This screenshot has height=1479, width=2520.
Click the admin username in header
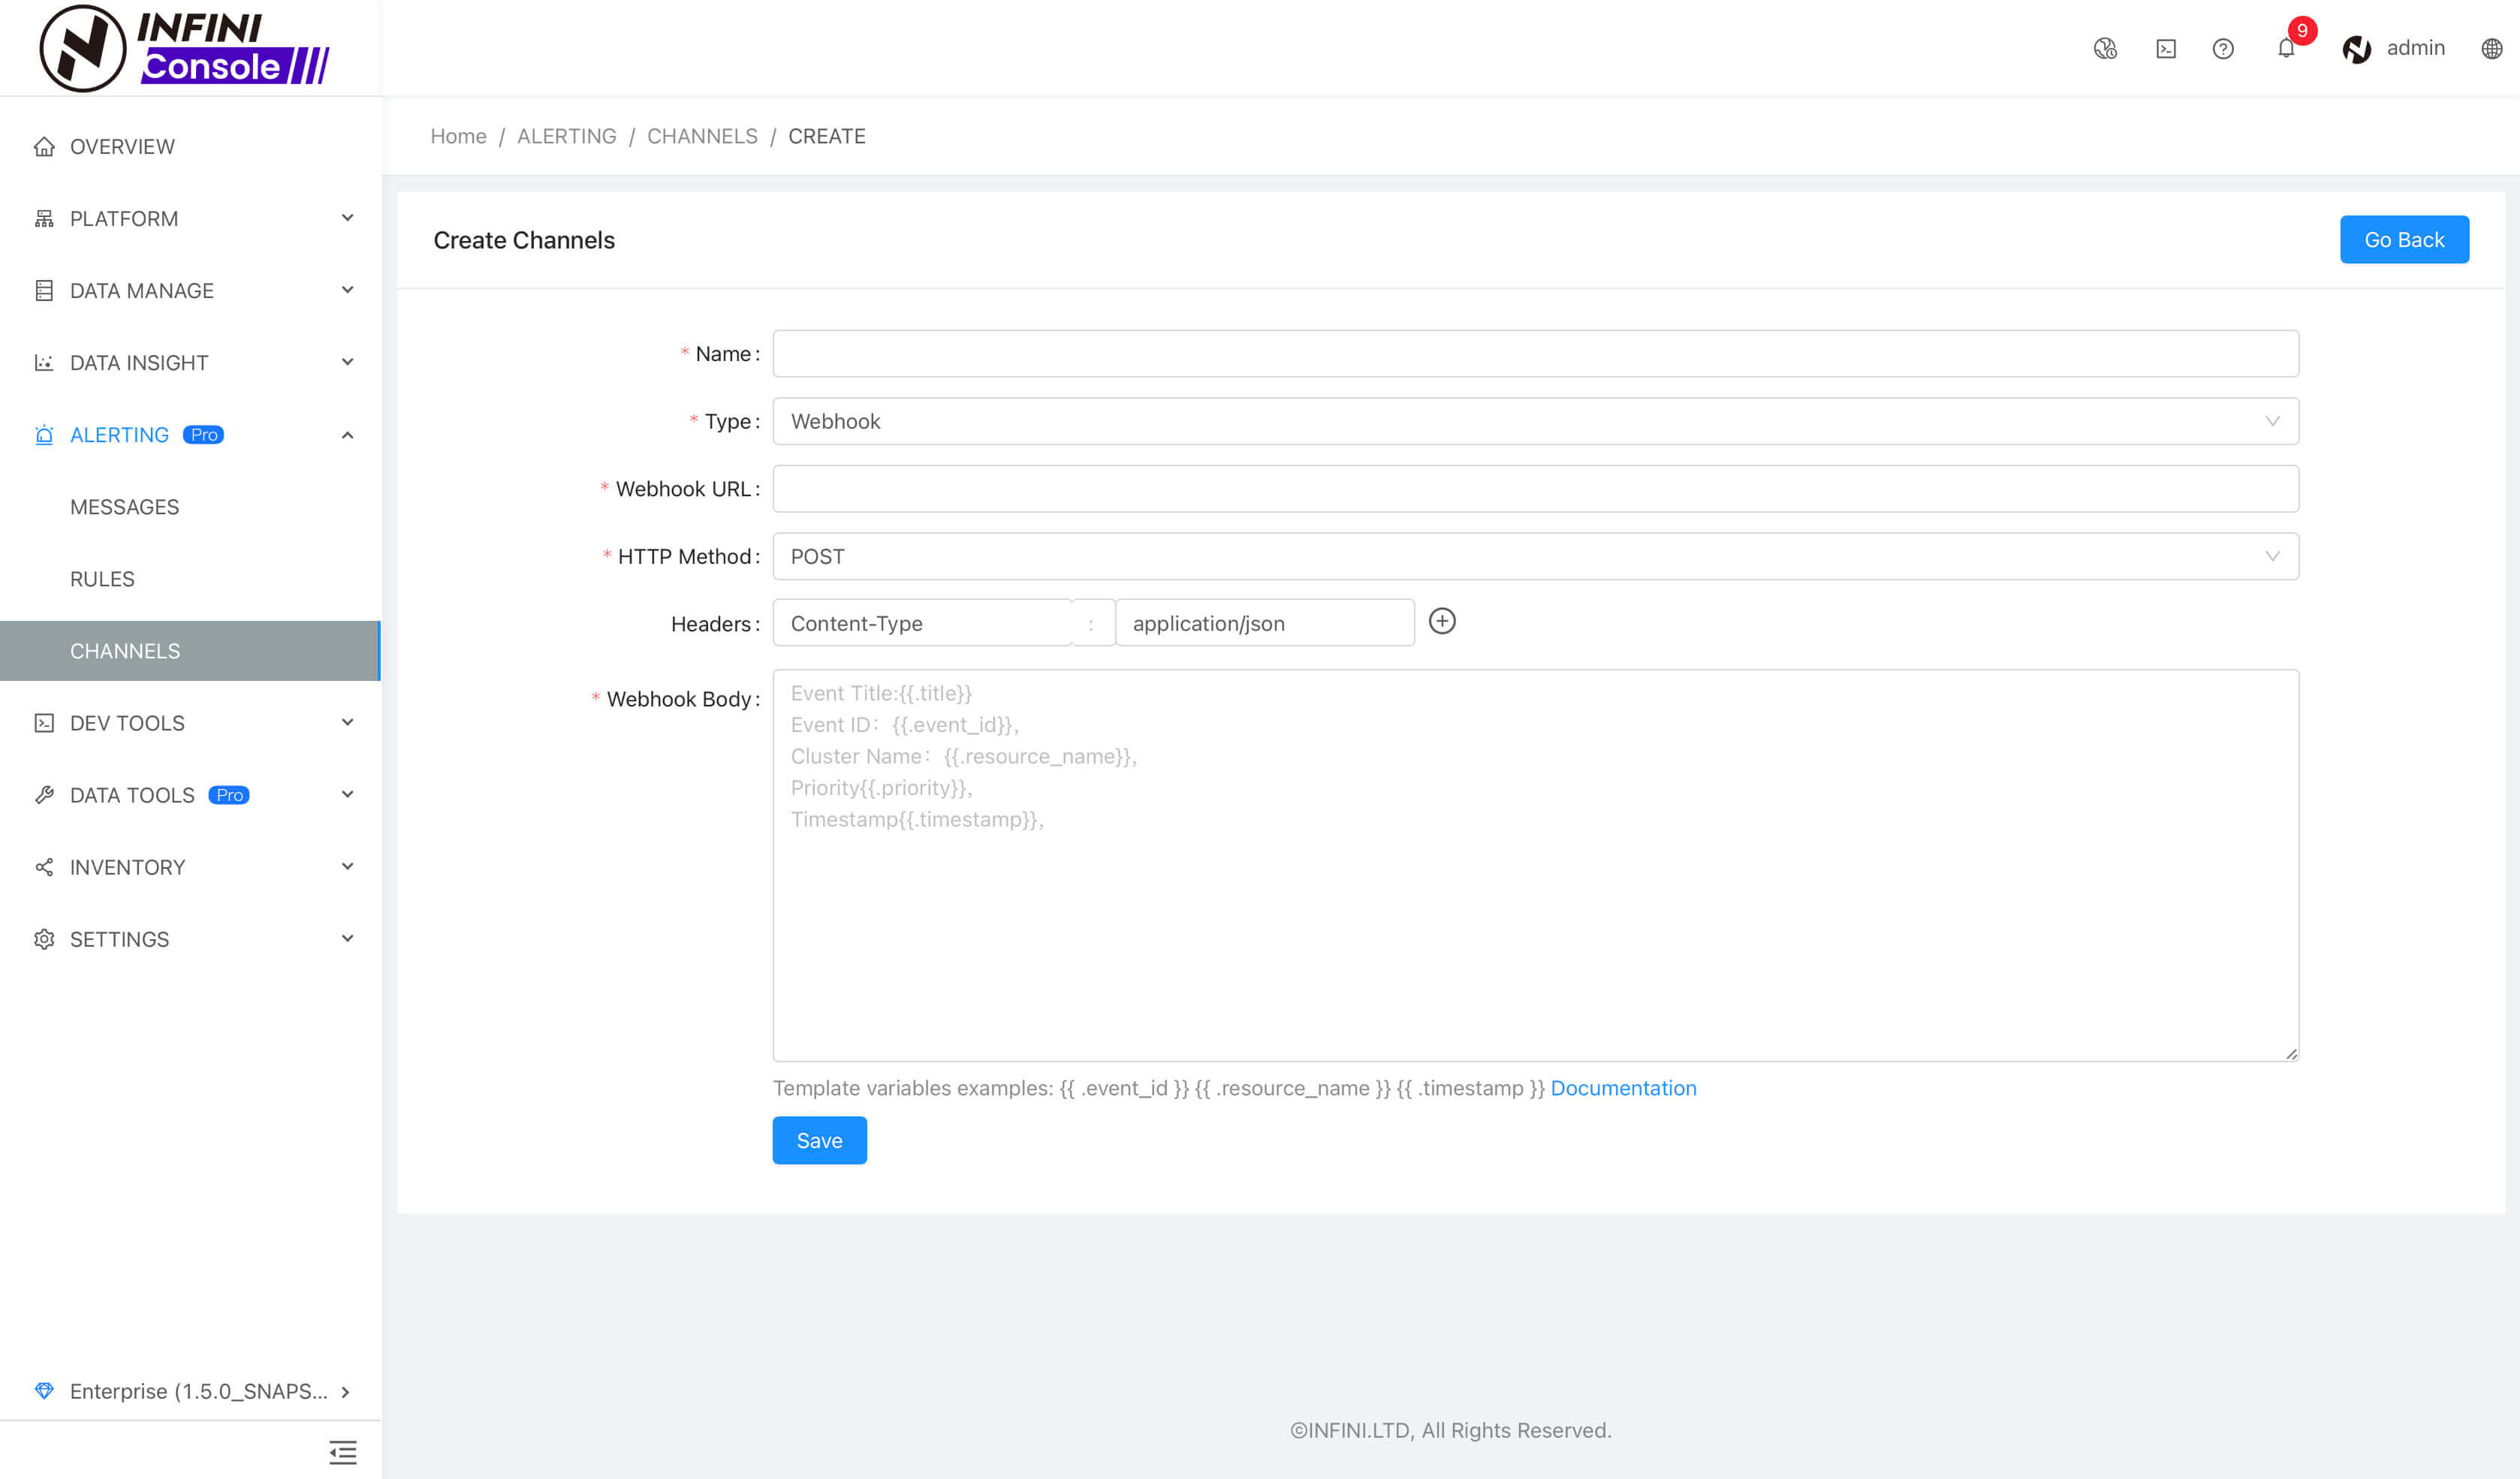pos(2415,48)
